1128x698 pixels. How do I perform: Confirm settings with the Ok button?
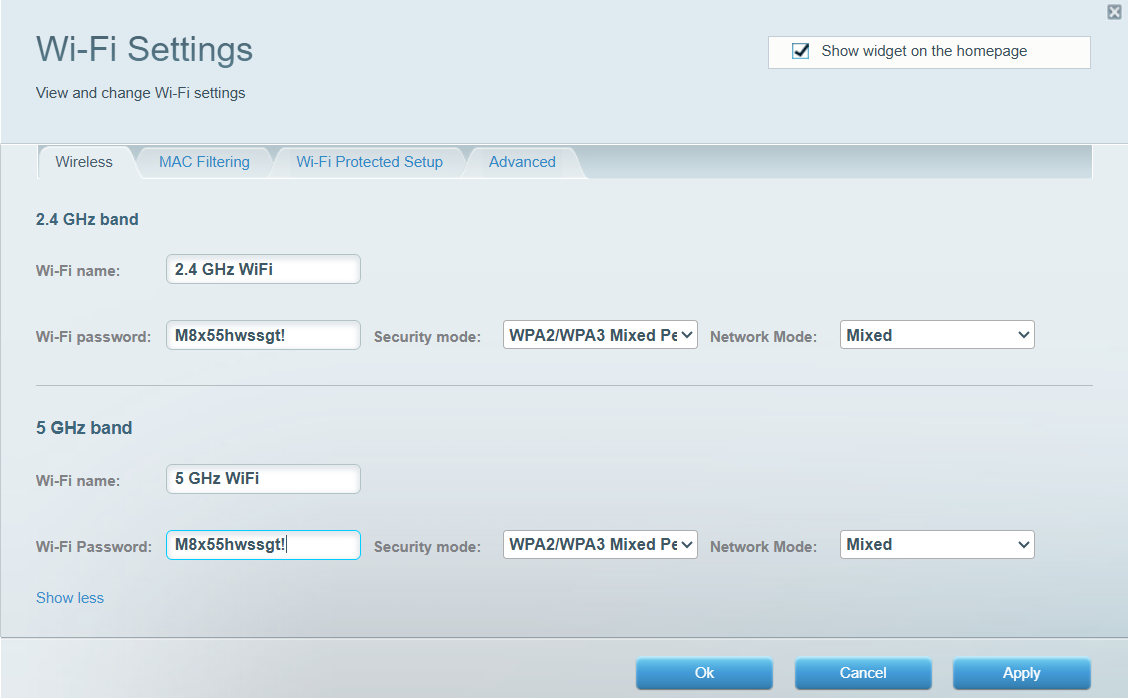coord(704,673)
